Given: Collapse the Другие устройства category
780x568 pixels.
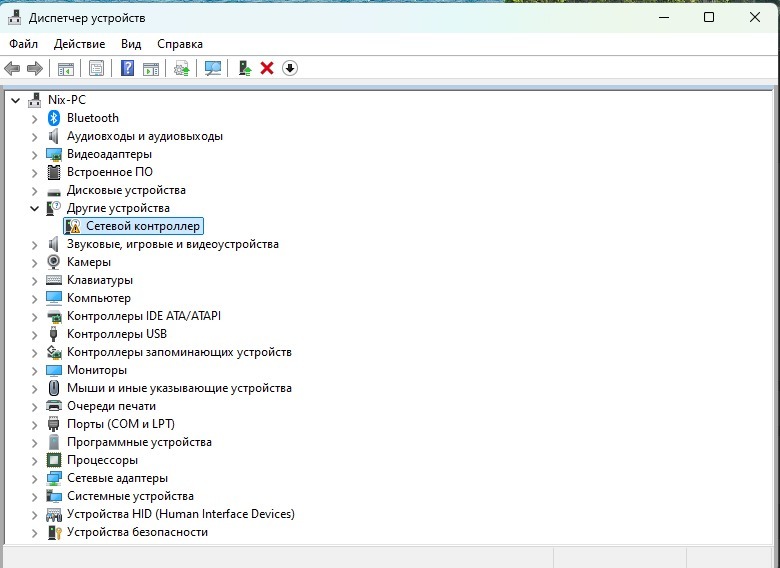Looking at the screenshot, I should (34, 208).
